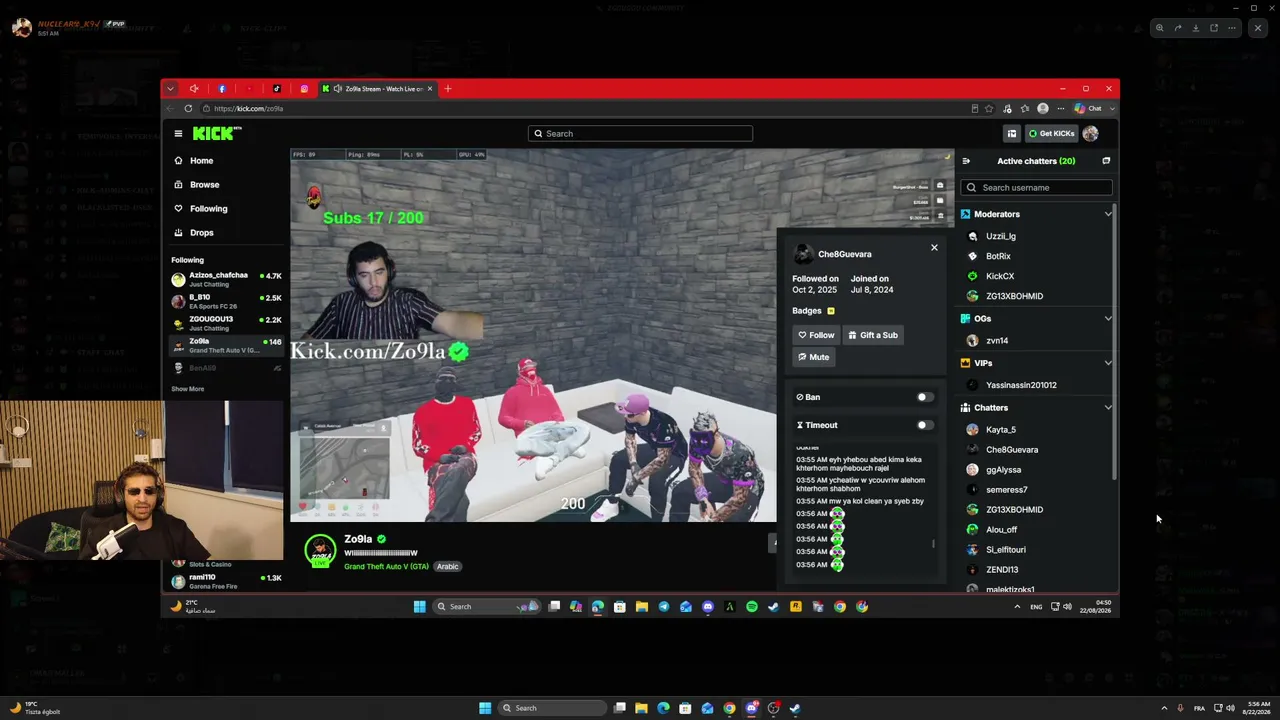Open a new browser tab
The height and width of the screenshot is (720, 1280).
(448, 89)
